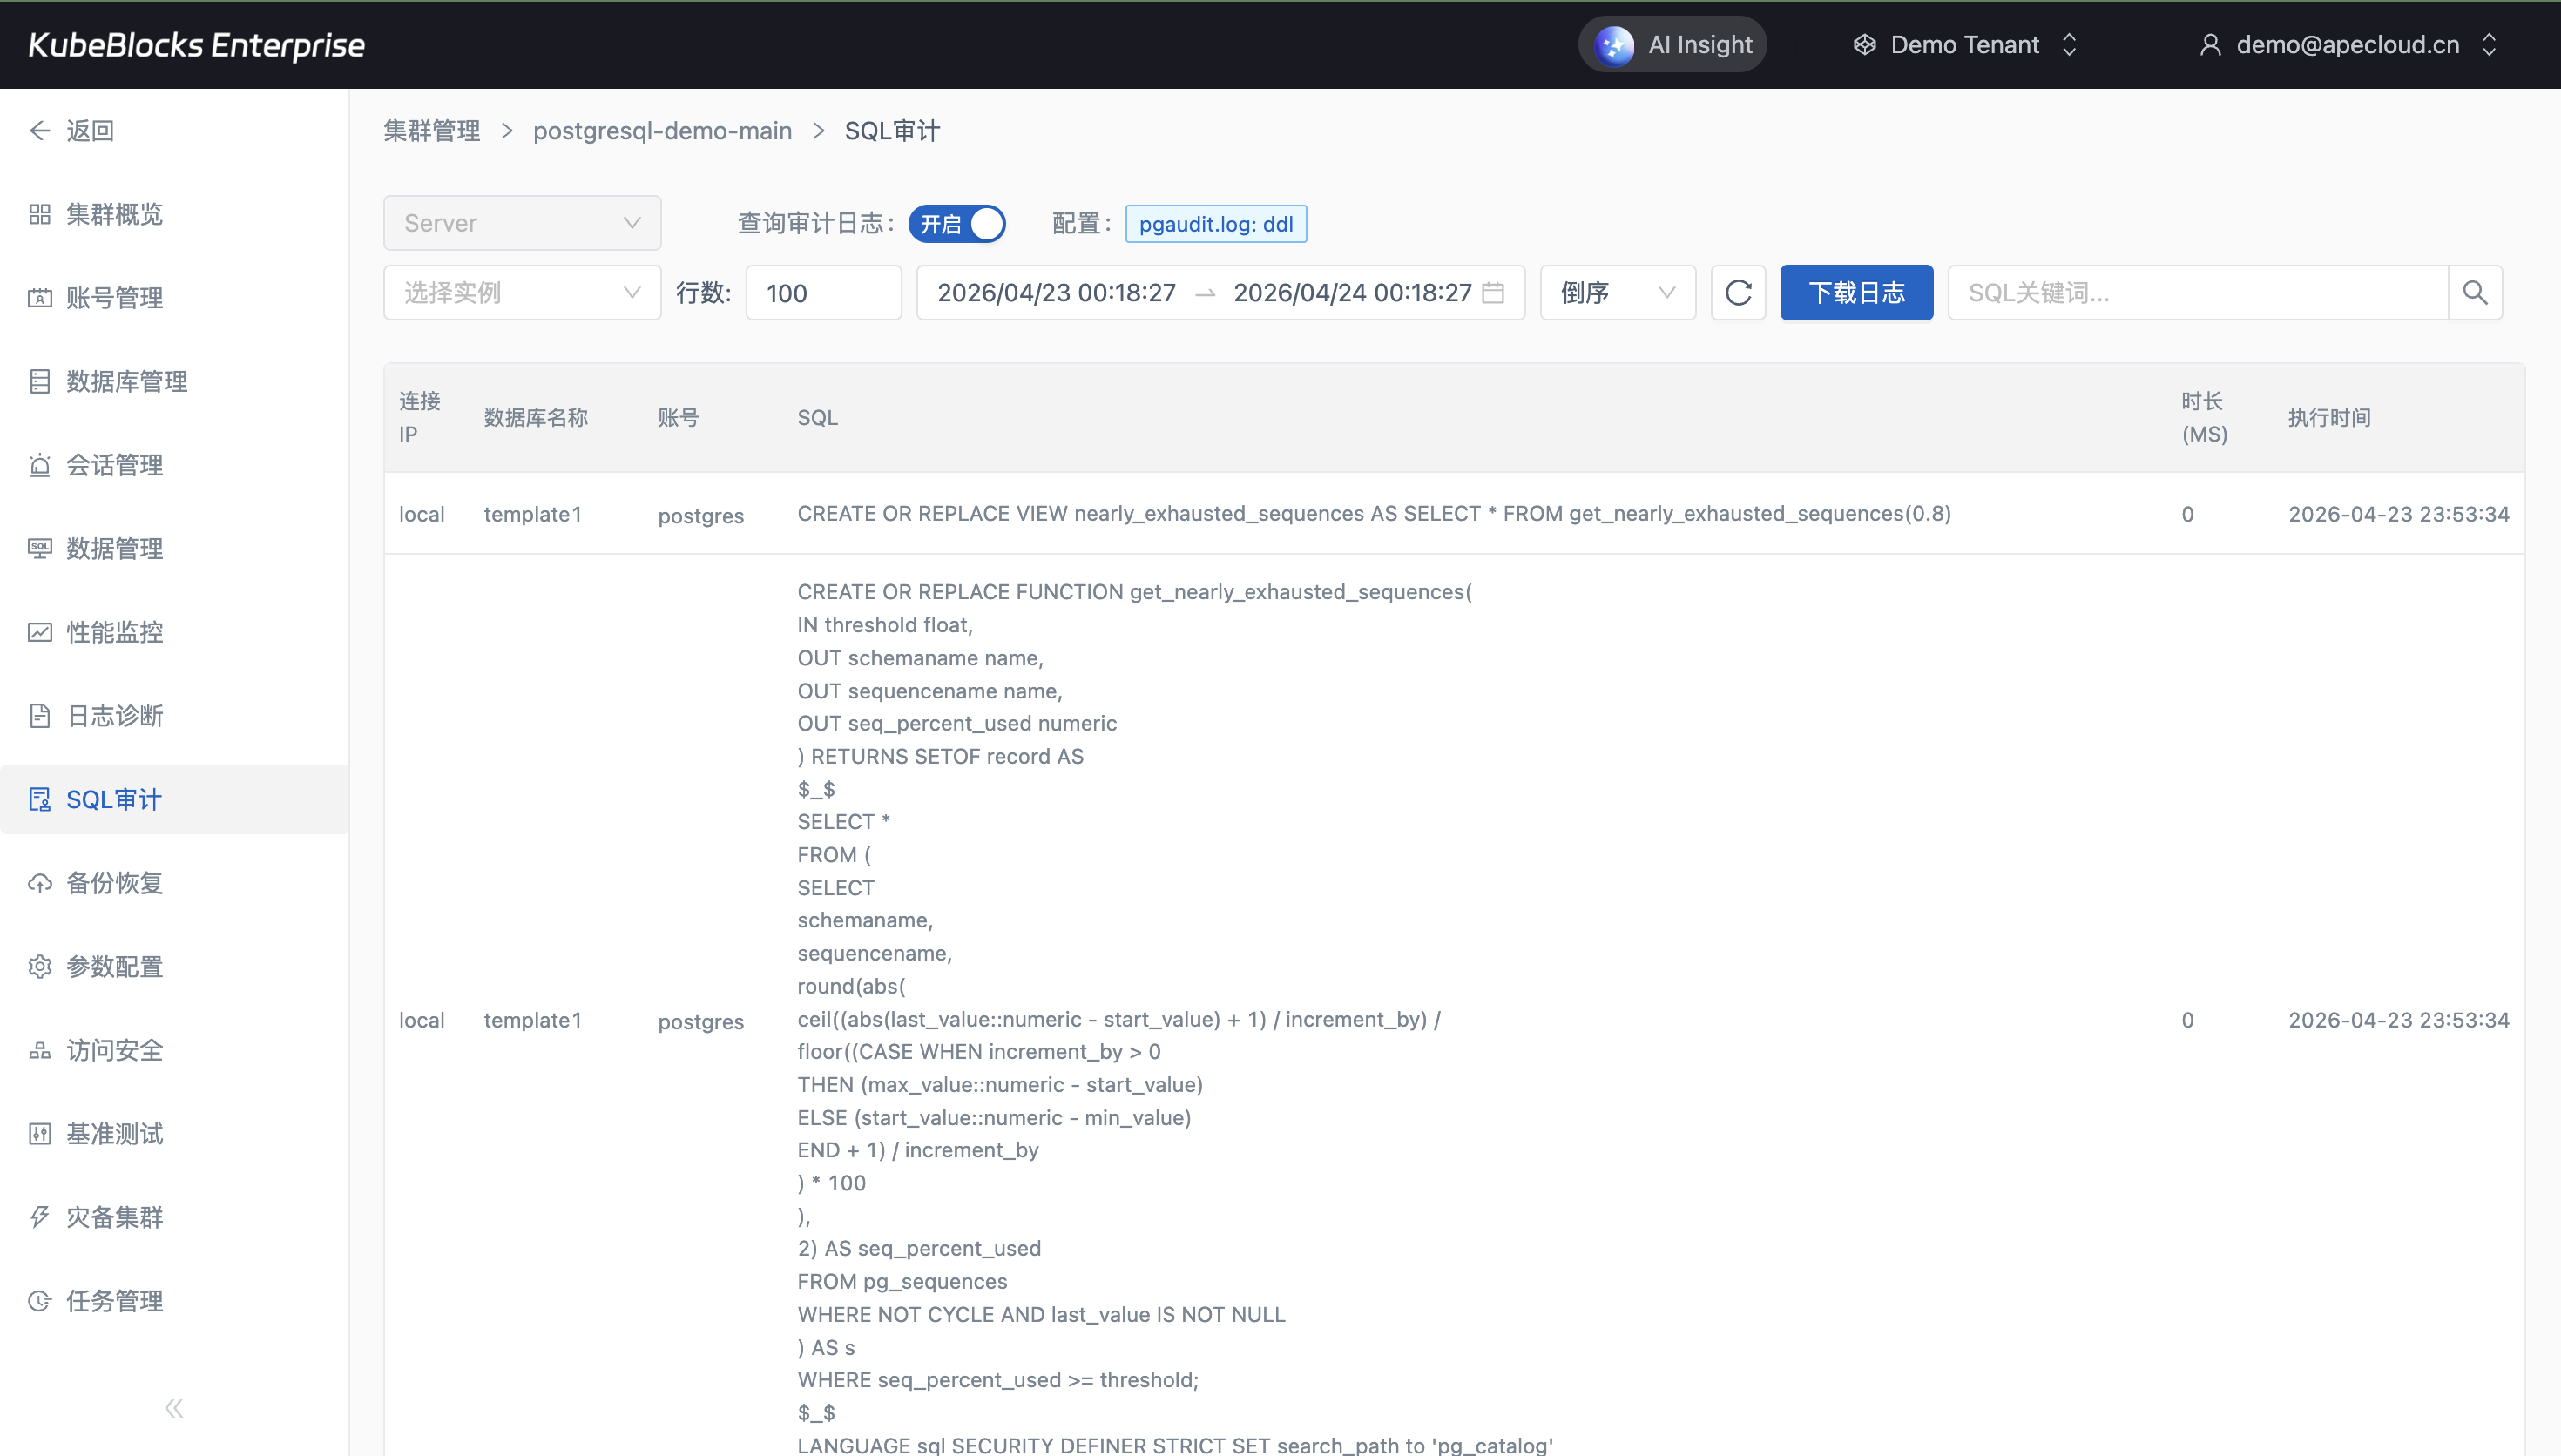Image resolution: width=2561 pixels, height=1456 pixels.
Task: Click the refresh icon button
Action: (x=1738, y=293)
